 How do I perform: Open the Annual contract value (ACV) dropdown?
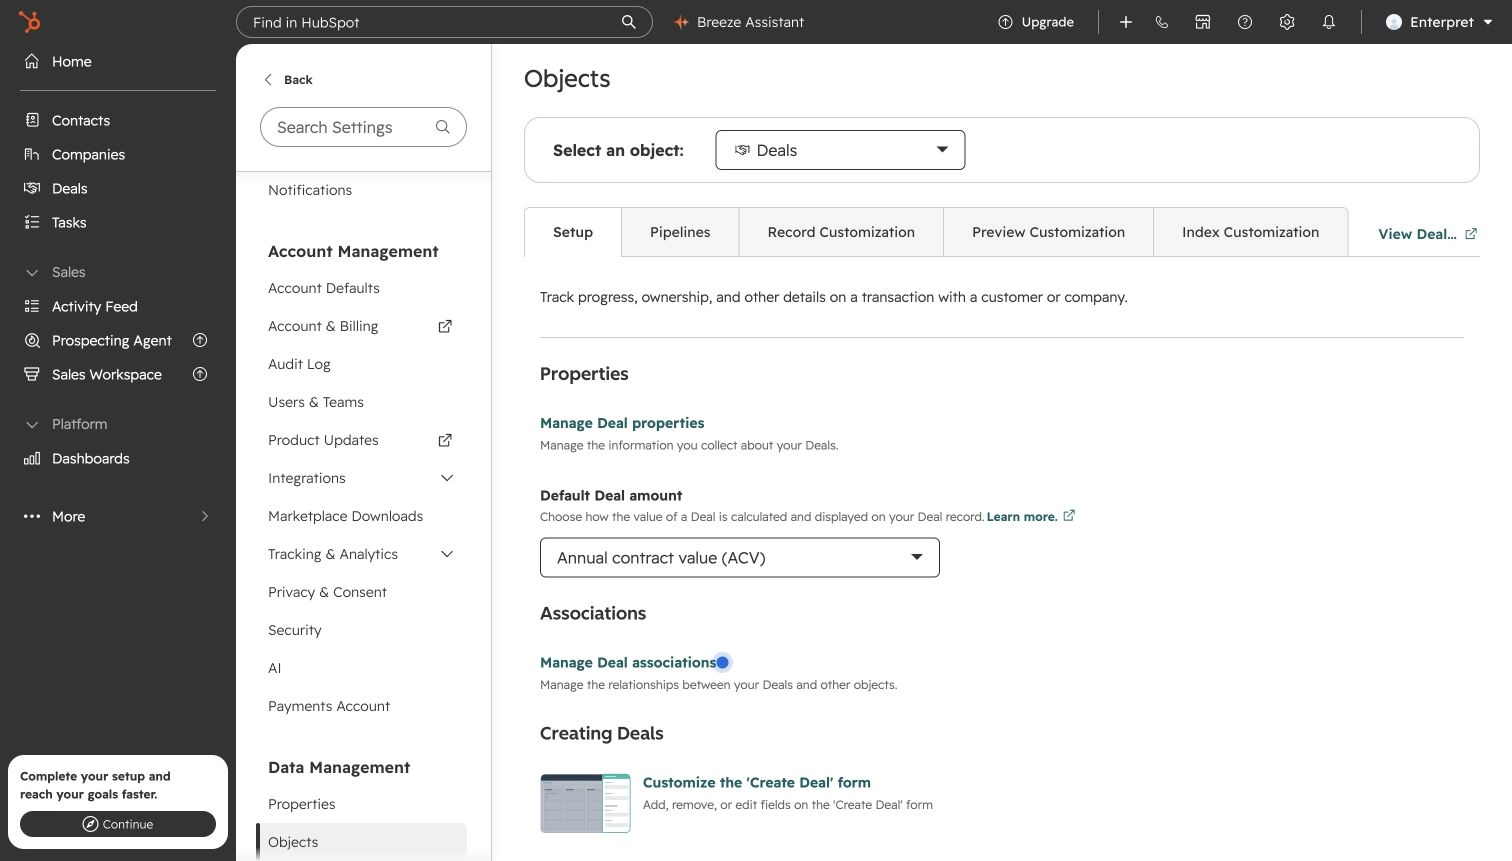point(740,558)
